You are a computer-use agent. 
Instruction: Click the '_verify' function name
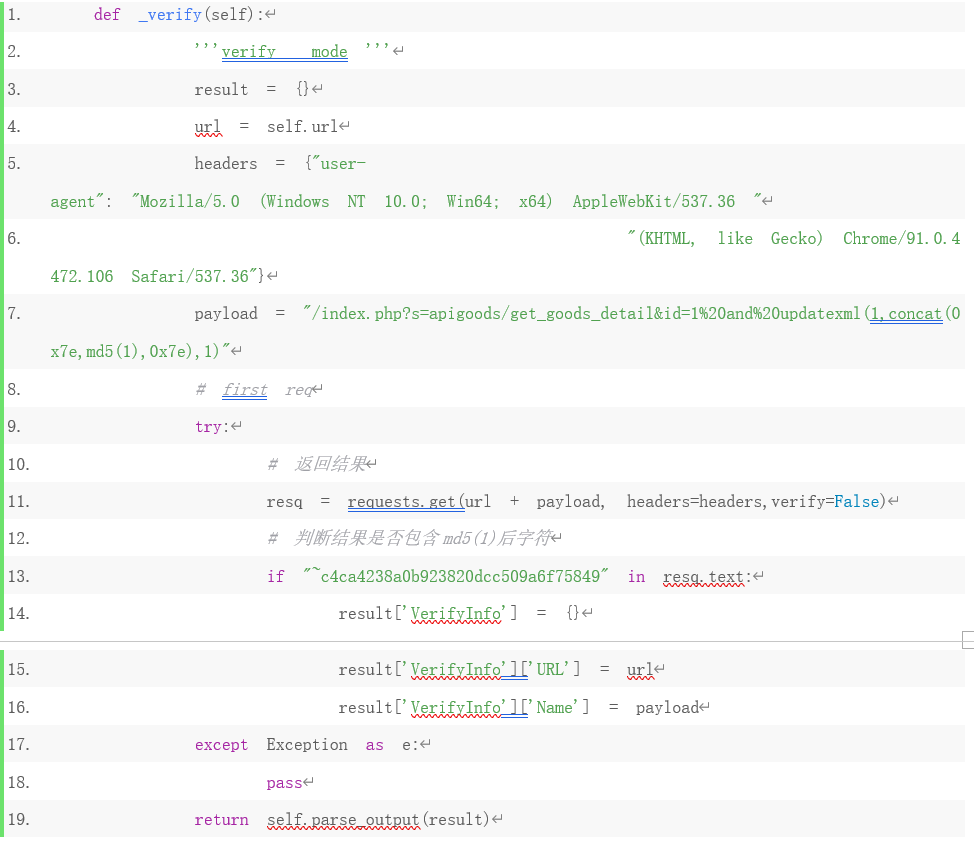click(x=170, y=14)
